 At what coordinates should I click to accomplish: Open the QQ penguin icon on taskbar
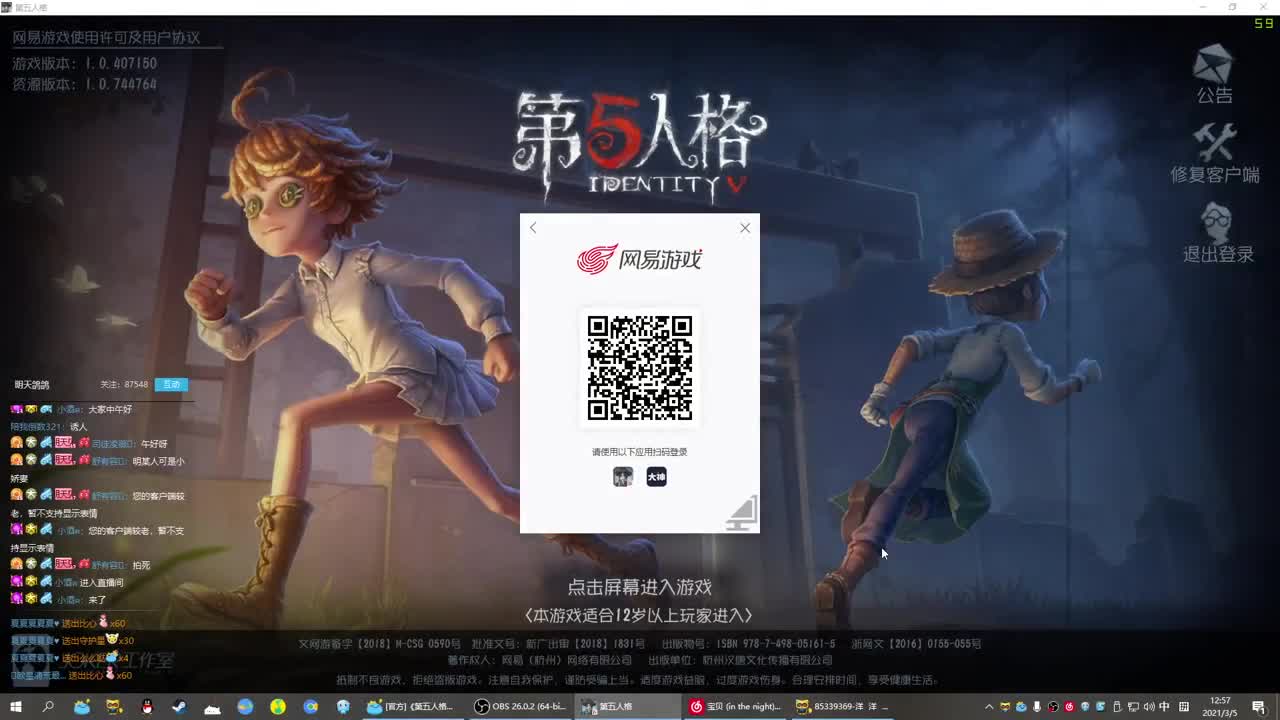point(147,706)
